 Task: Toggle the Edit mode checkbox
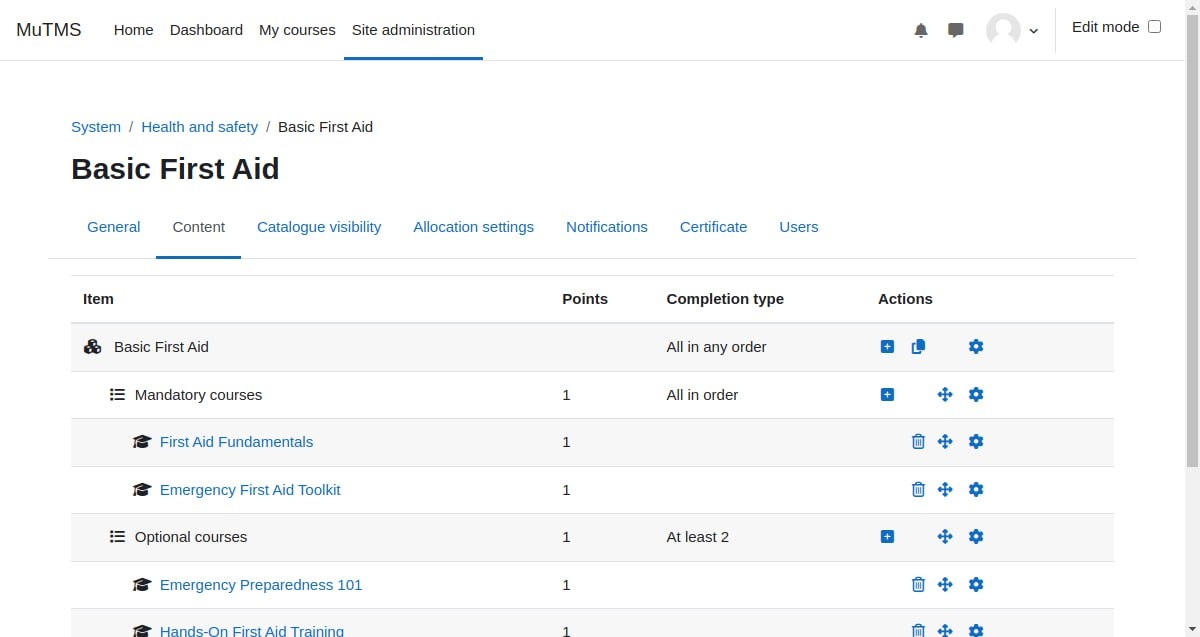point(1154,27)
